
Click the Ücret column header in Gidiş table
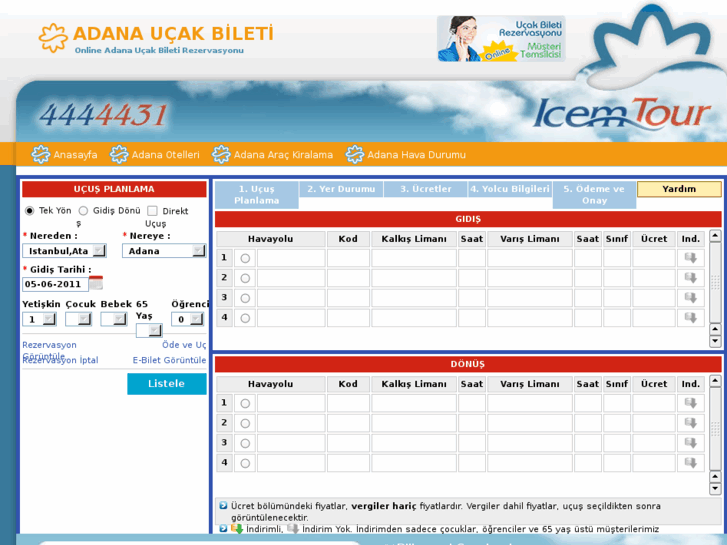coord(654,239)
